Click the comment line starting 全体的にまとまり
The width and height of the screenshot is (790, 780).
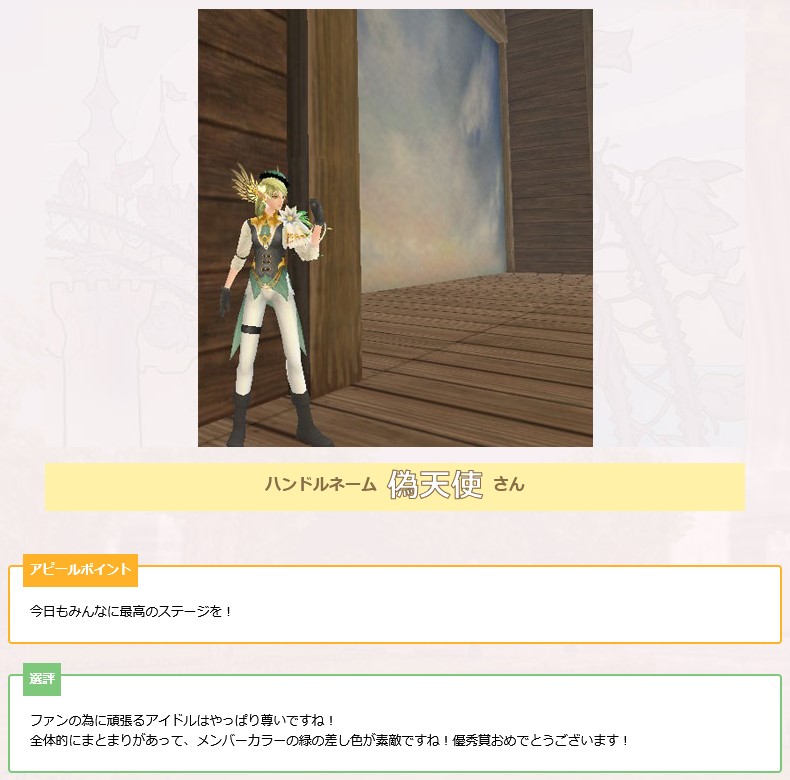pos(330,741)
